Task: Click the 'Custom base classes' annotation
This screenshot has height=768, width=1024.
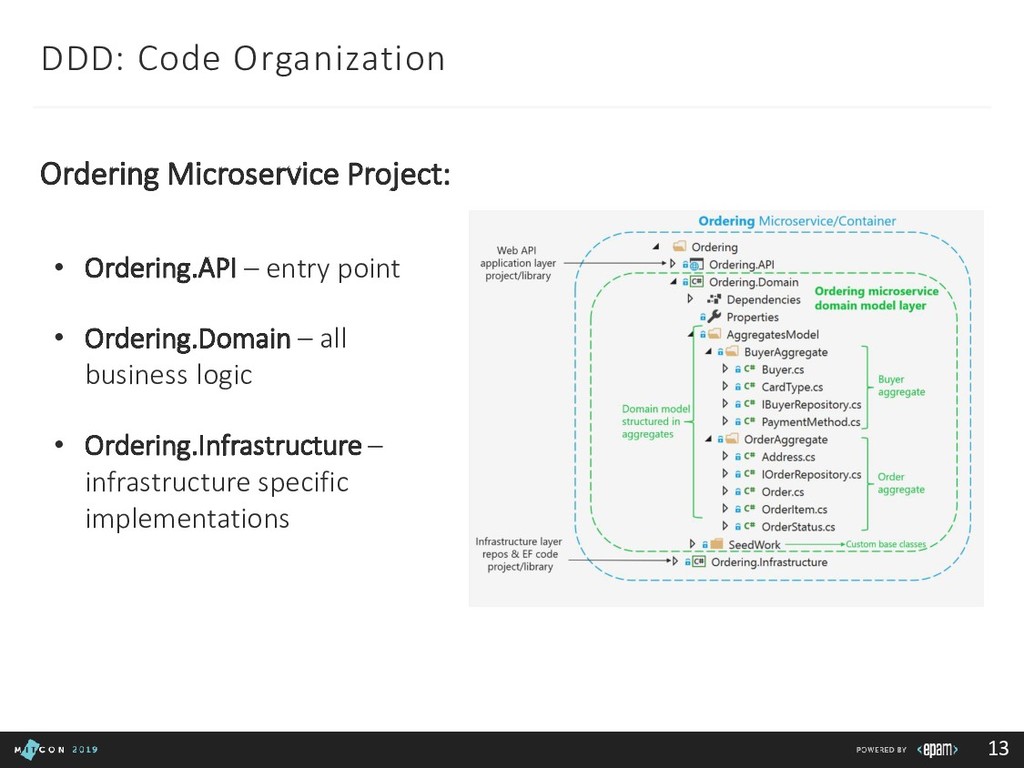Action: pos(886,544)
